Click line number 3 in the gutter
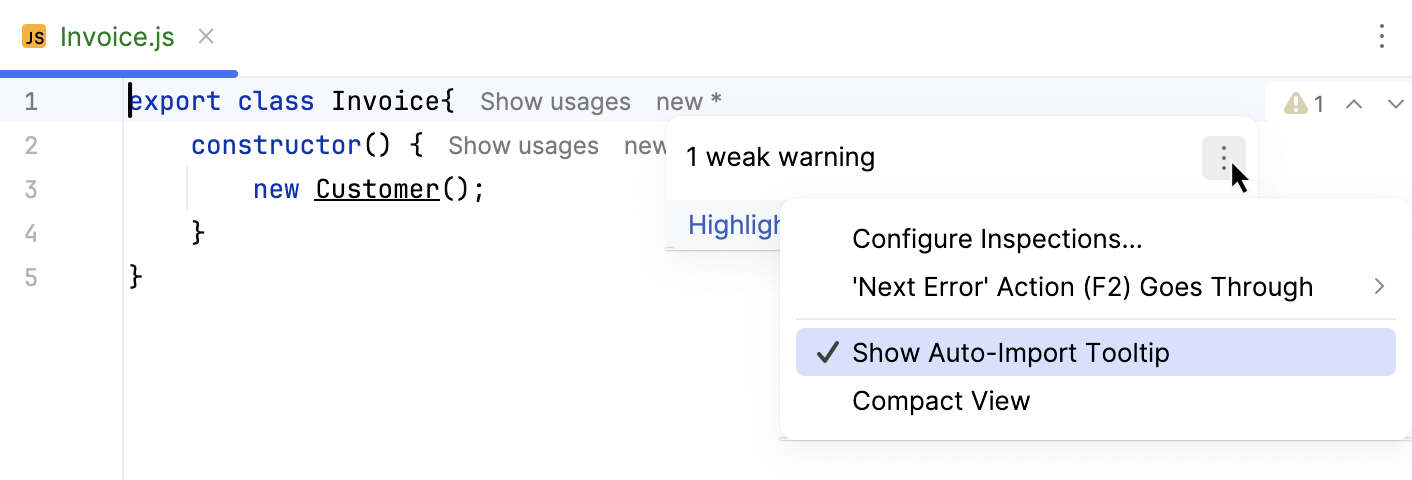The width and height of the screenshot is (1412, 480). 31,190
